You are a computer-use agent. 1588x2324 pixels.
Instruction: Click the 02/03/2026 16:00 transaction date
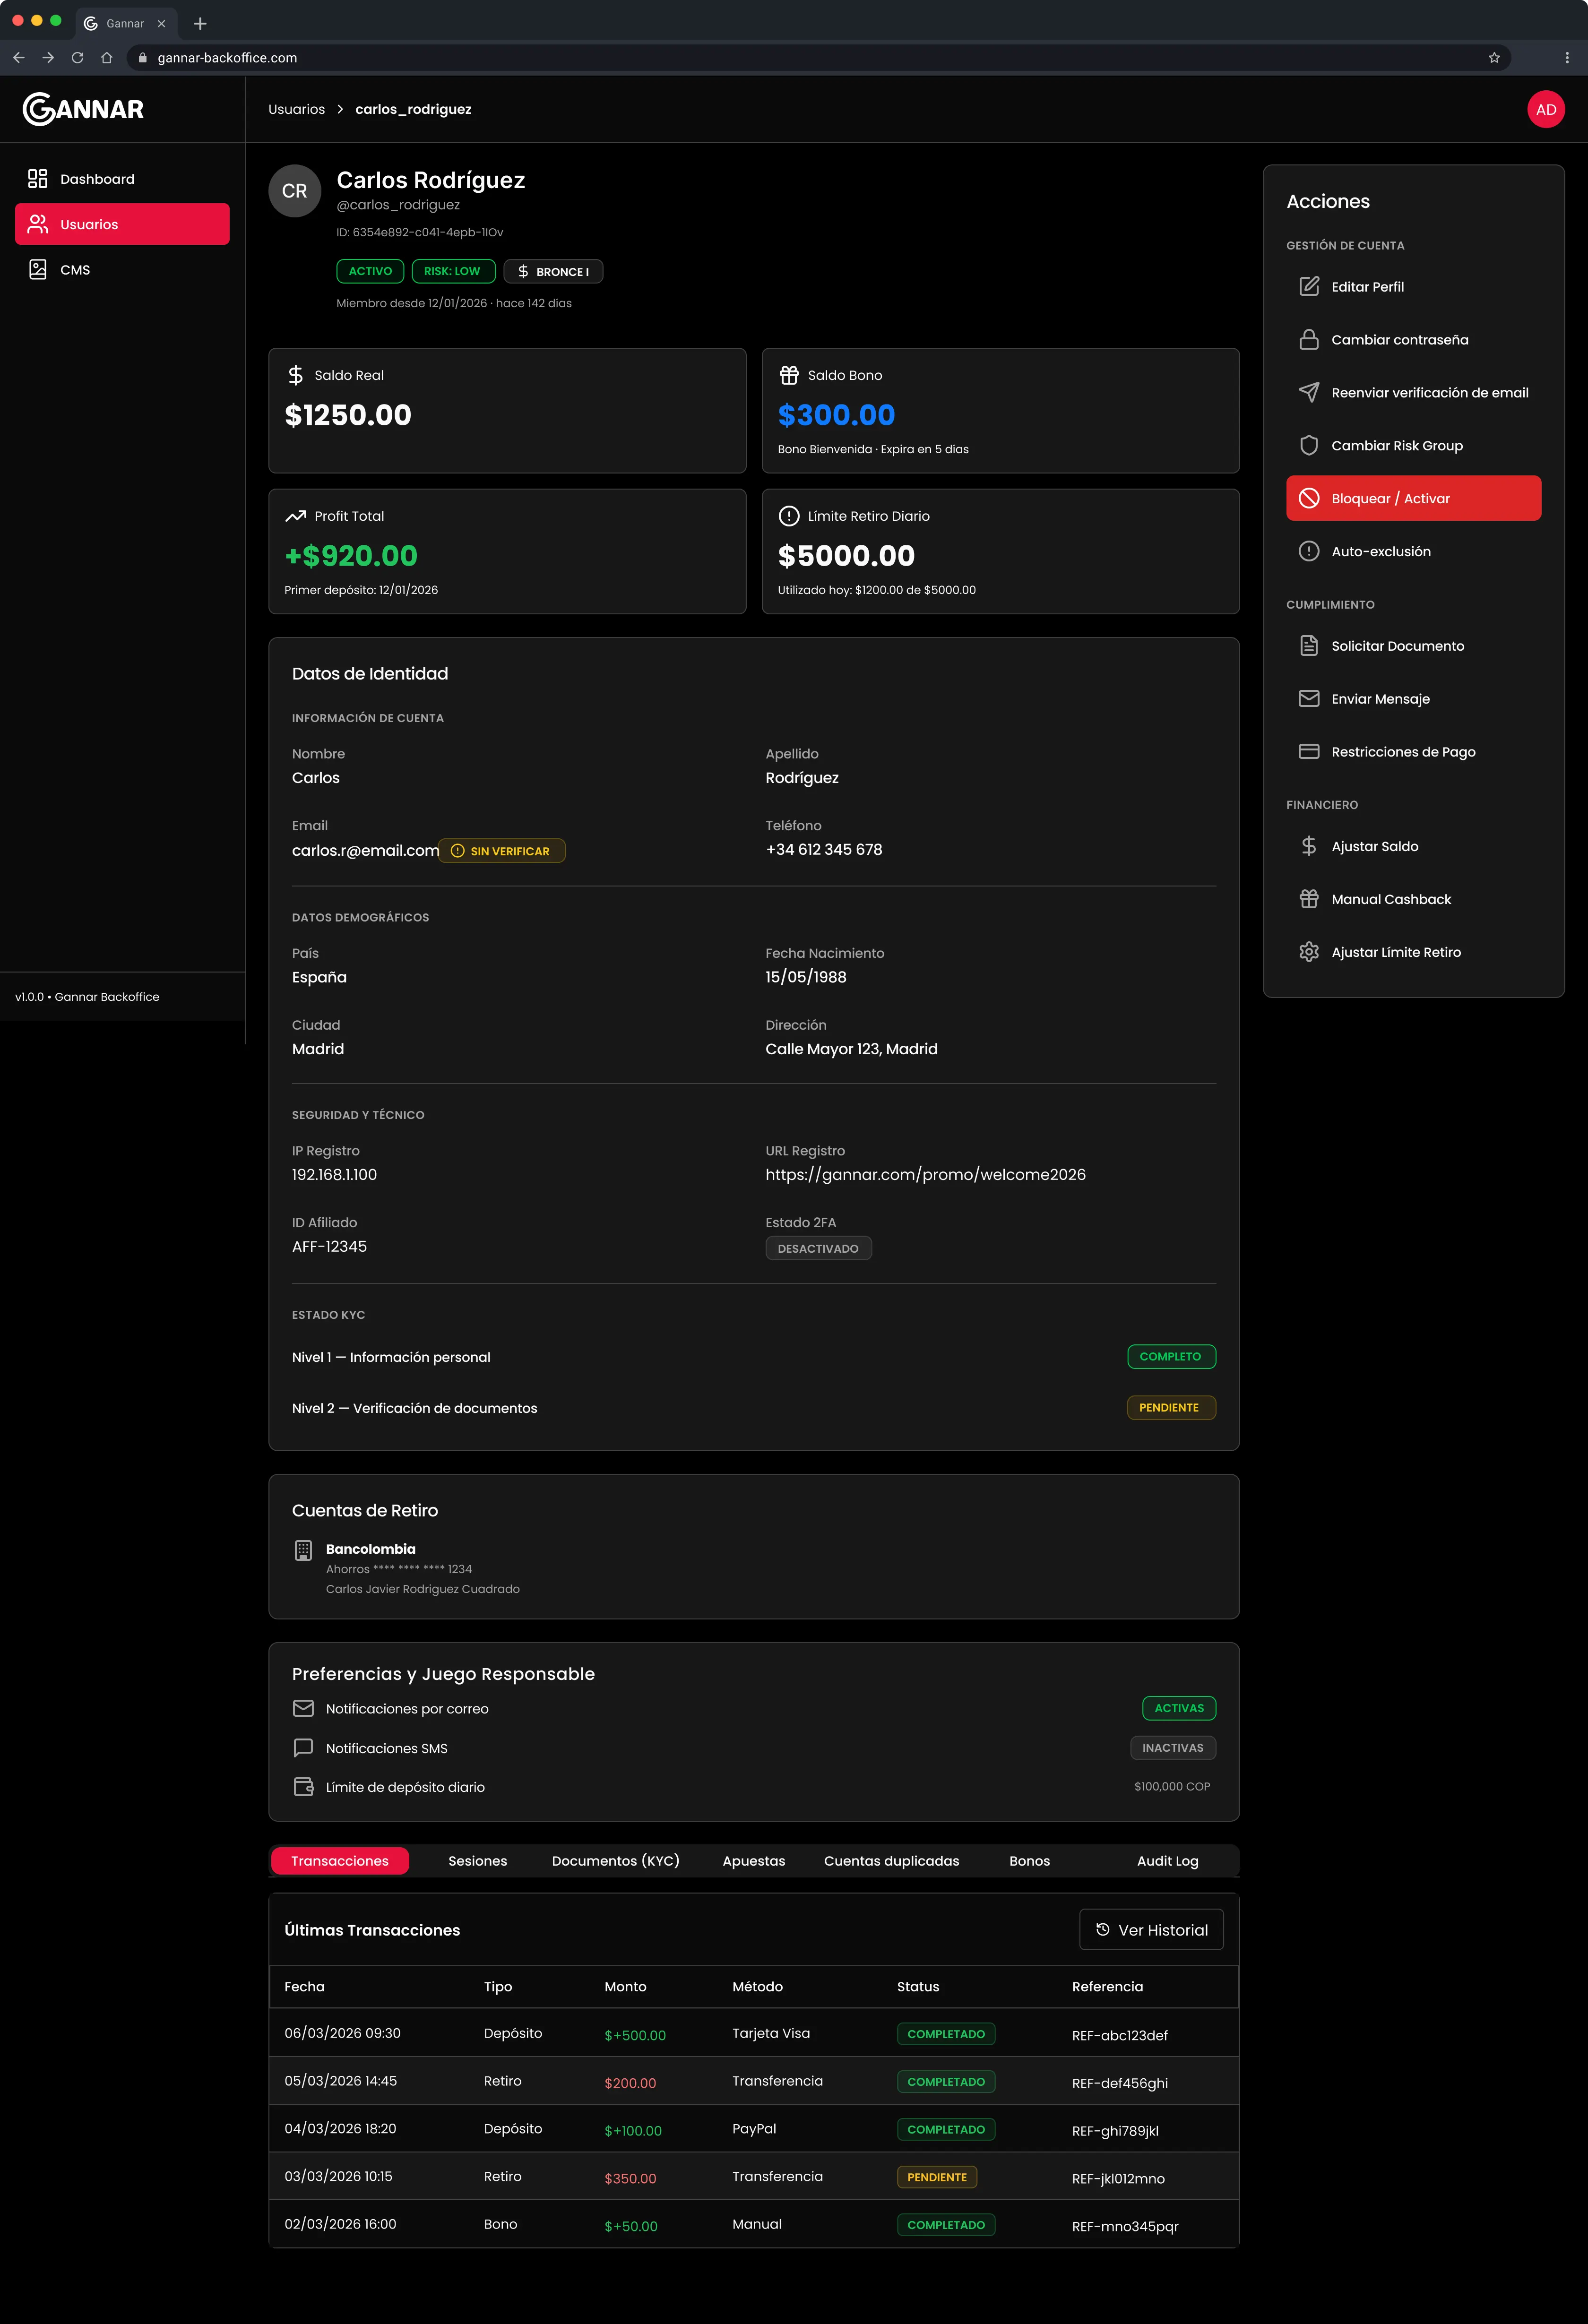(x=340, y=2225)
